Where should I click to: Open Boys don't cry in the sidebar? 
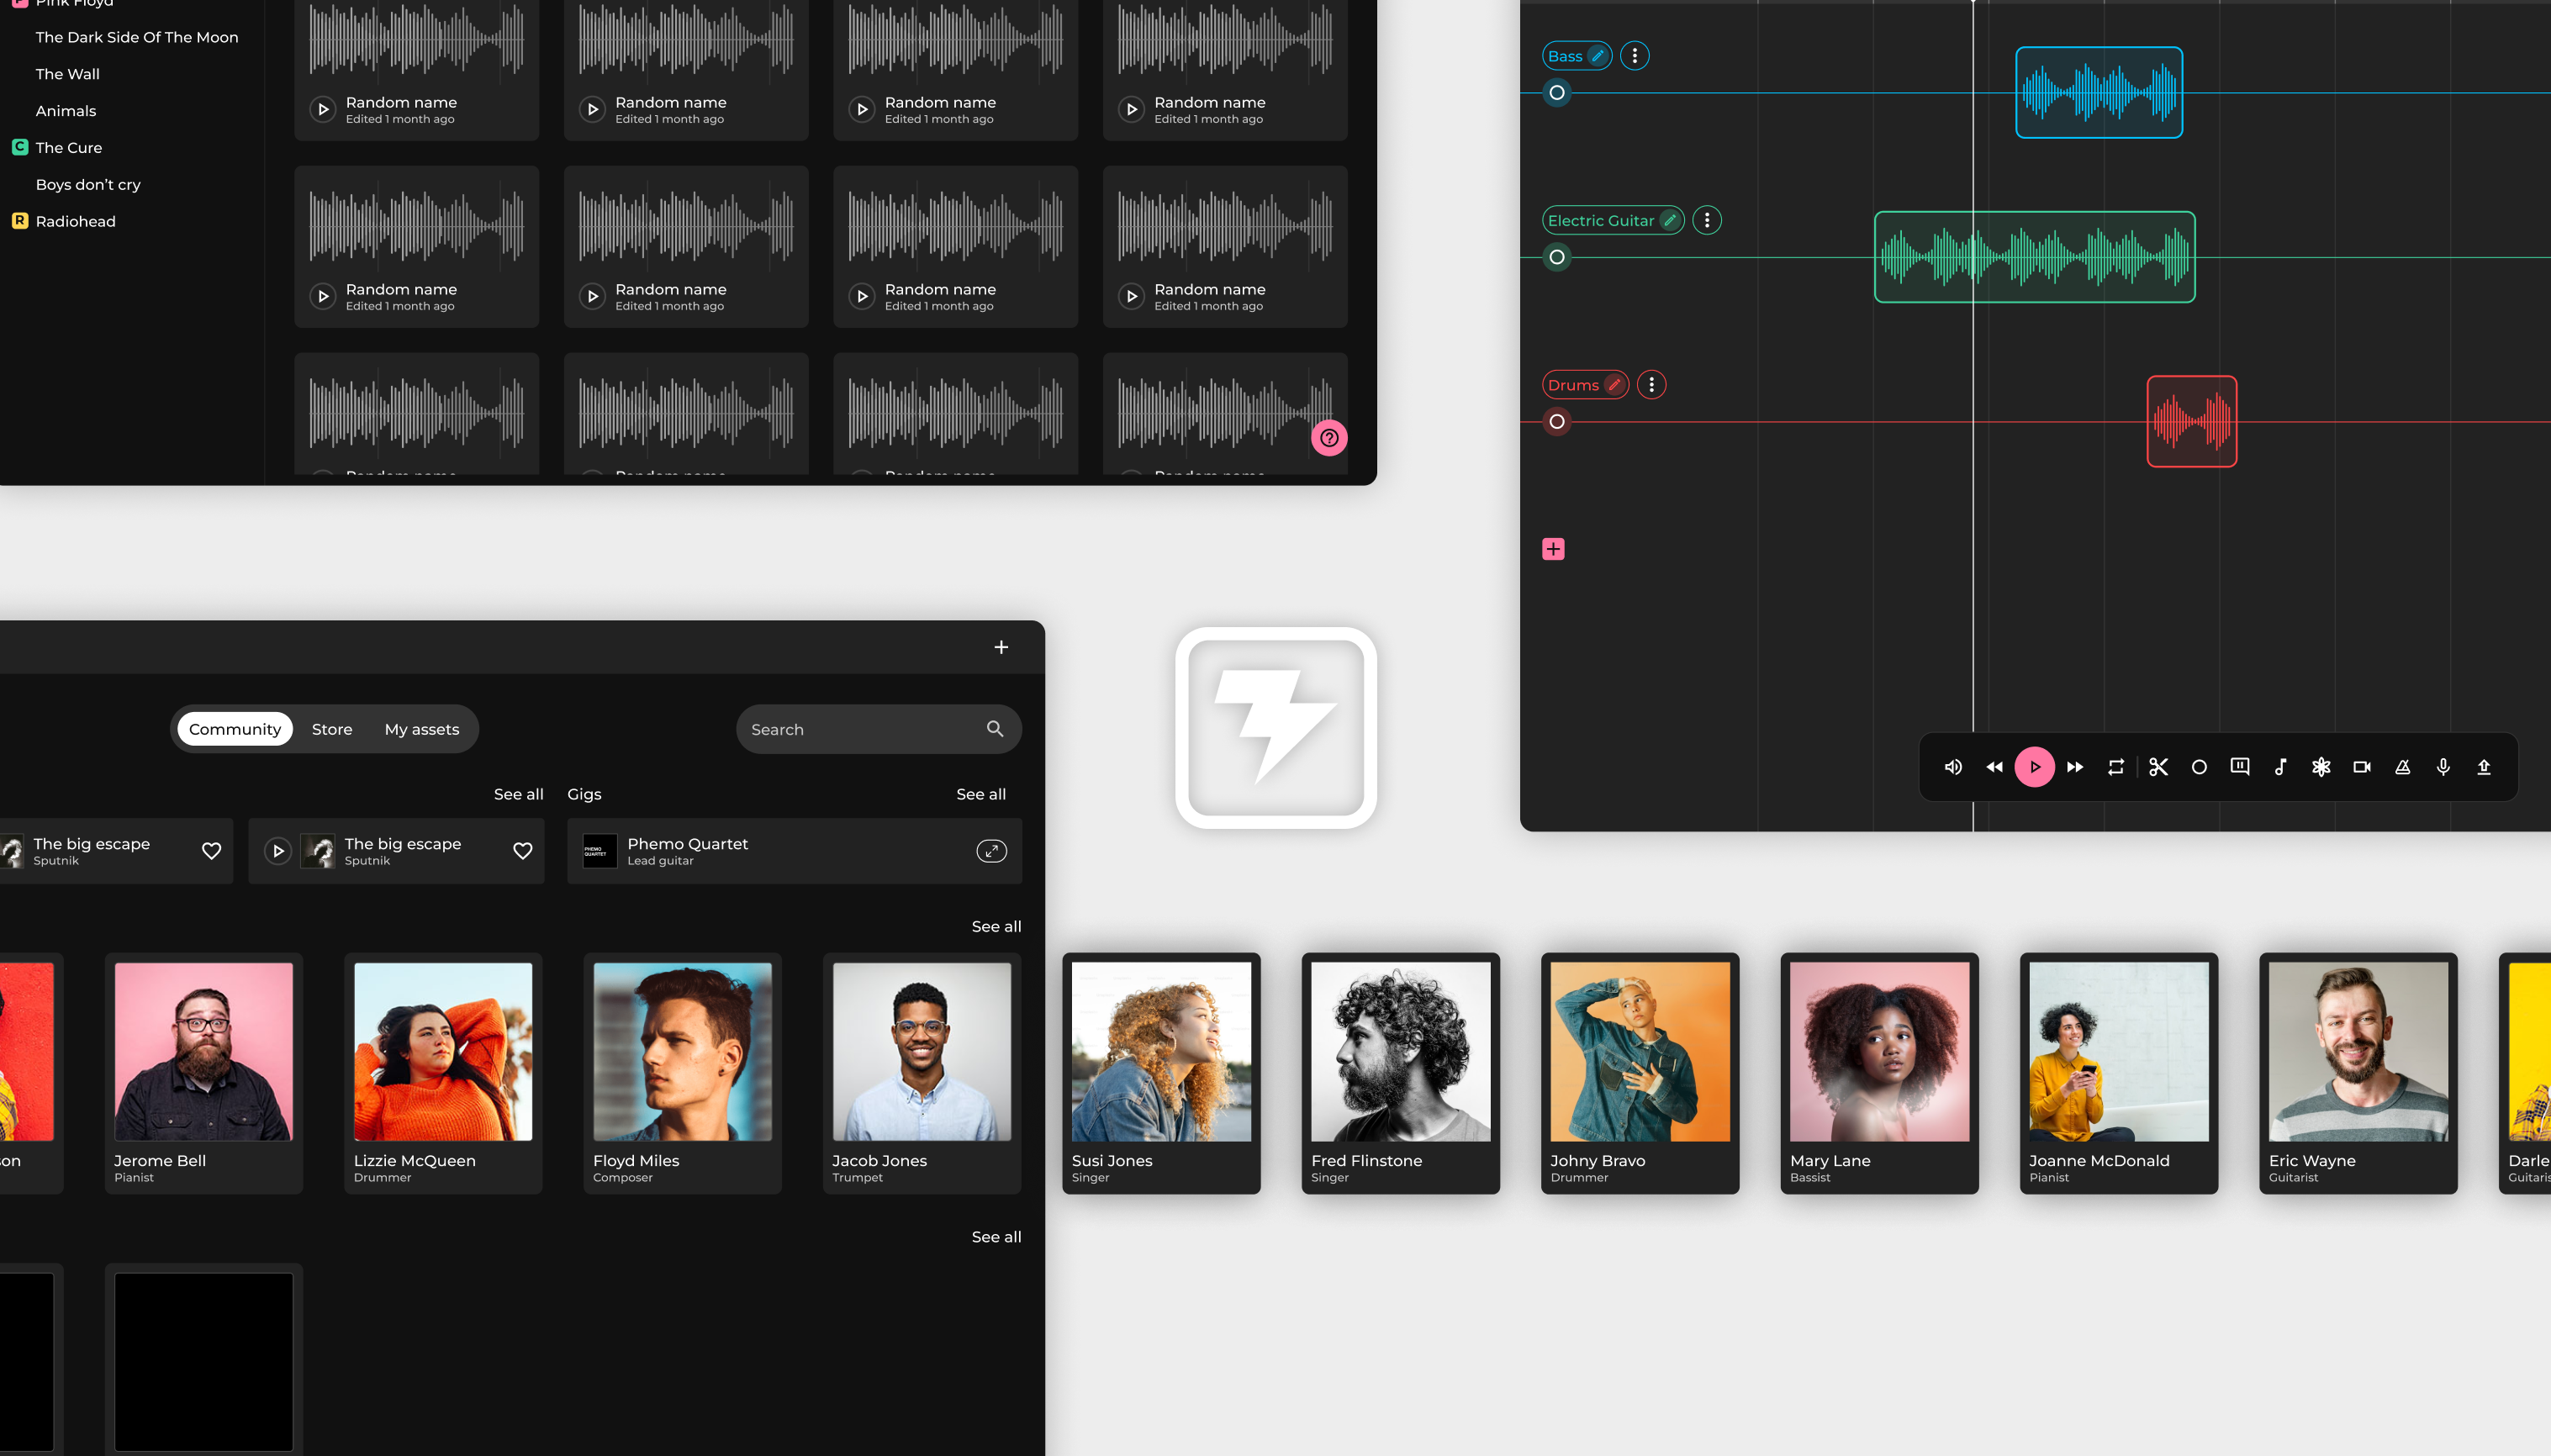coord(88,185)
